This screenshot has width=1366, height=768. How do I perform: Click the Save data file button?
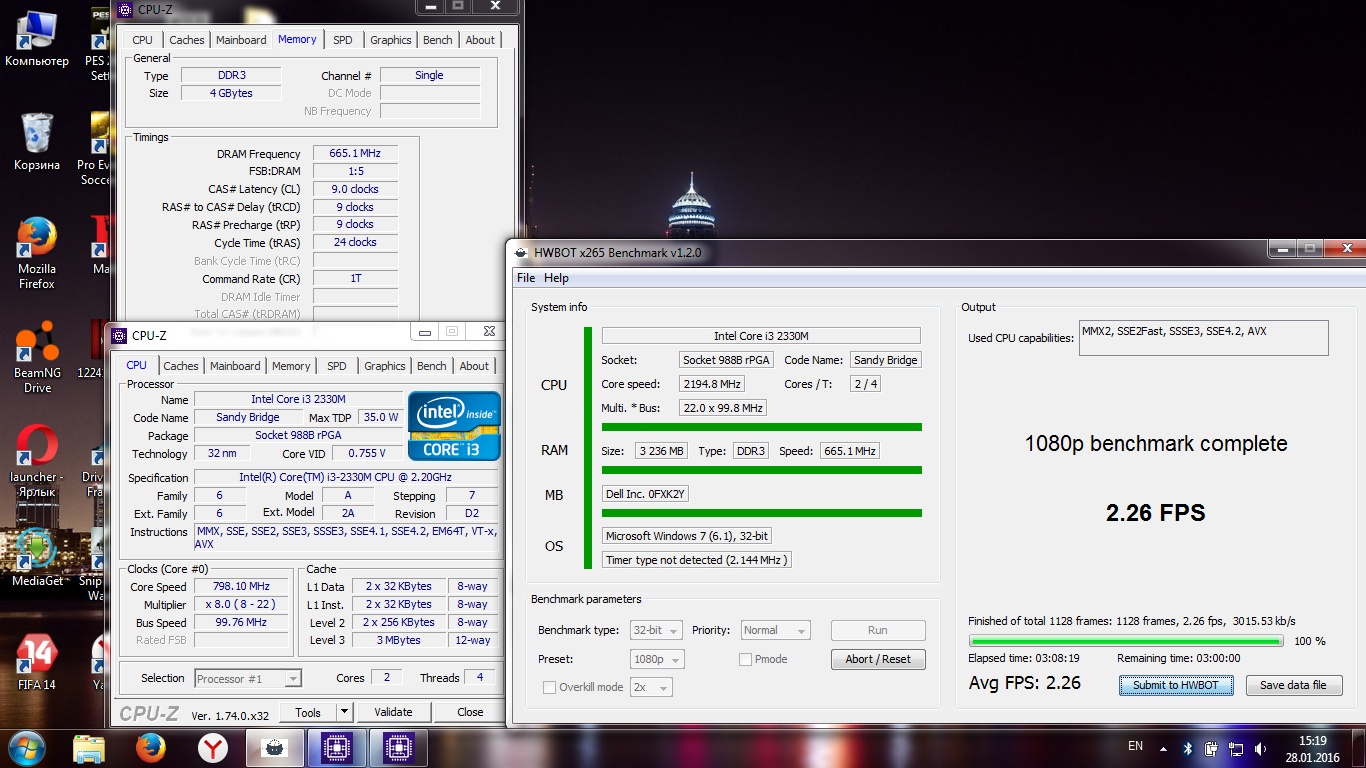click(x=1294, y=685)
